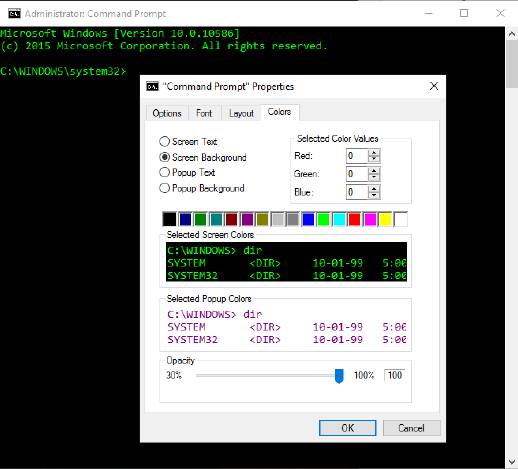Click OK to apply properties

(x=347, y=428)
